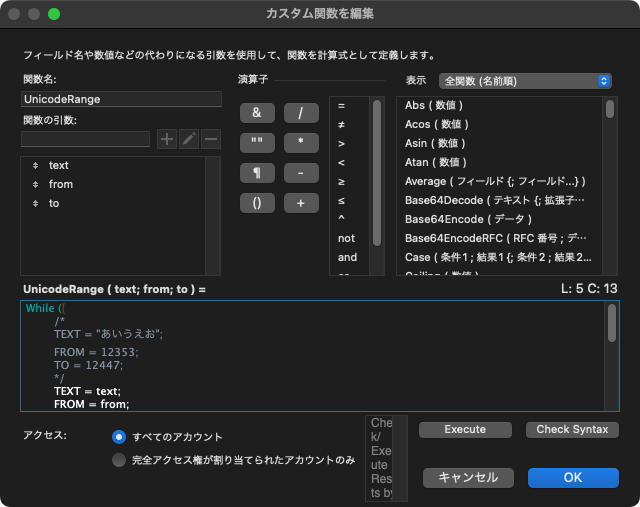Select the from parameter row

(113, 185)
